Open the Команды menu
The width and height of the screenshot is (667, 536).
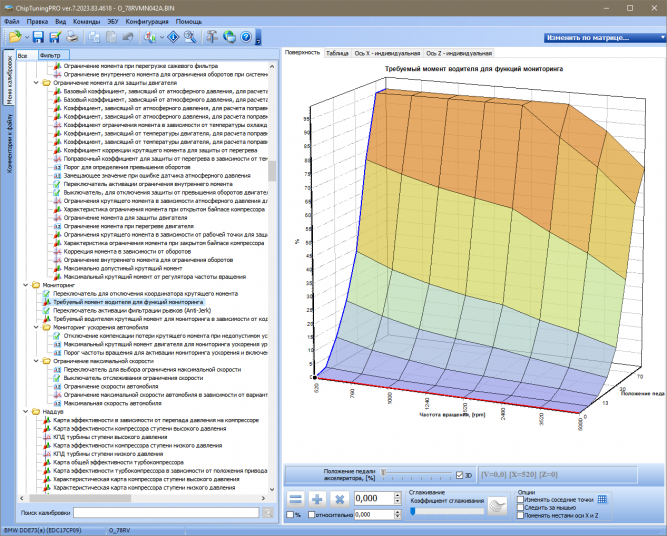point(87,21)
